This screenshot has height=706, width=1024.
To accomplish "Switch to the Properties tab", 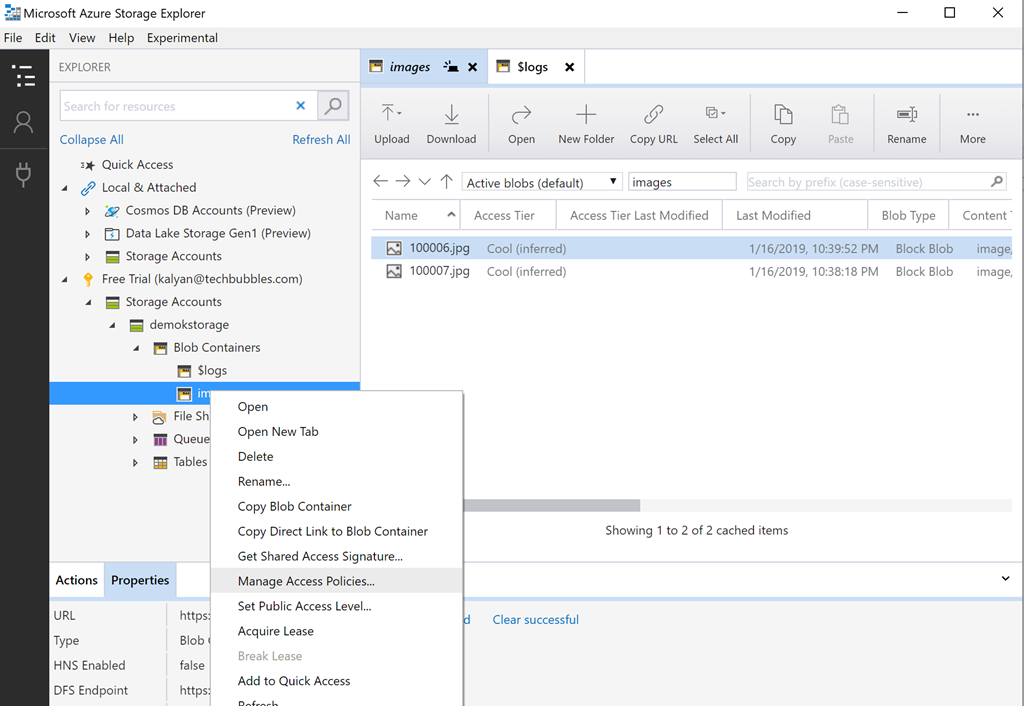I will [x=140, y=580].
